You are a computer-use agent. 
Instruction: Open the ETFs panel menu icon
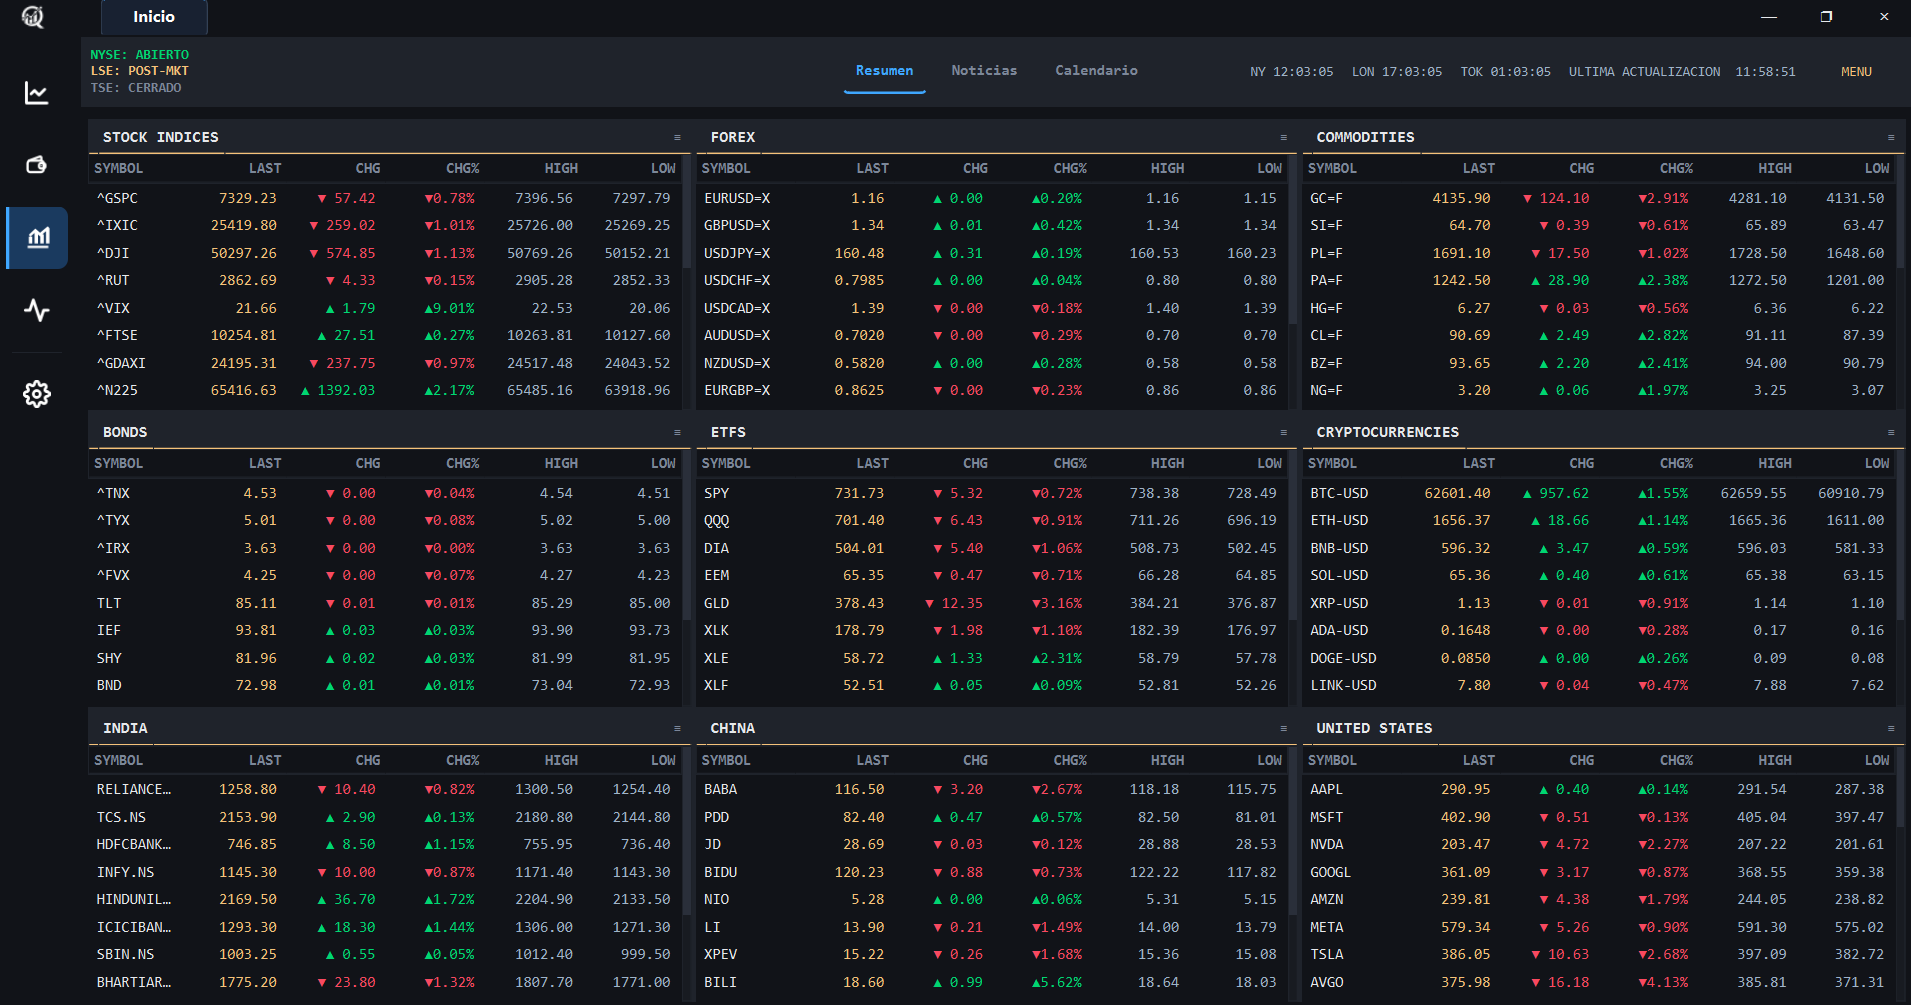(1284, 432)
